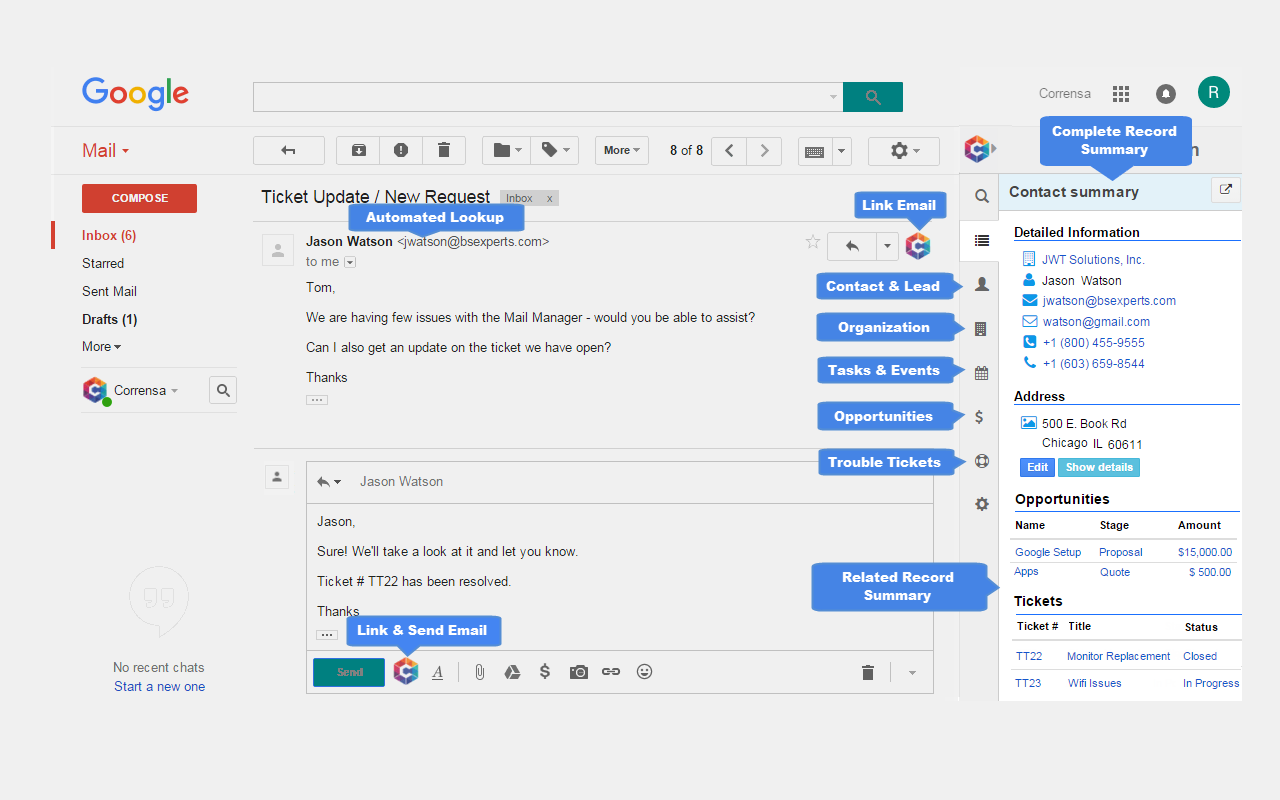Remove the Inbox label with x
This screenshot has width=1280, height=800.
549,198
